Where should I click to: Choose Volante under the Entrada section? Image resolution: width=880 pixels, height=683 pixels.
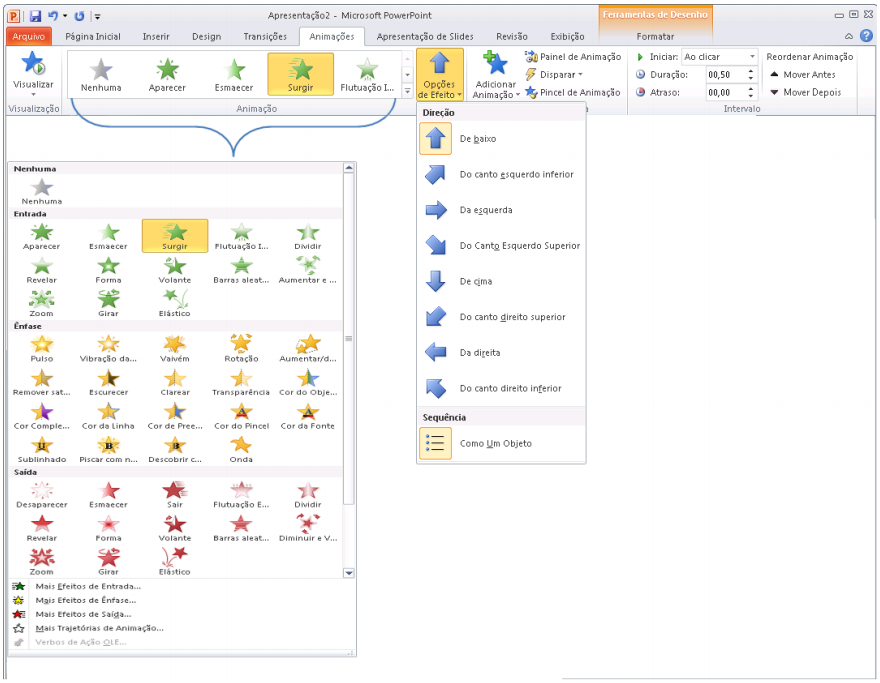click(175, 270)
